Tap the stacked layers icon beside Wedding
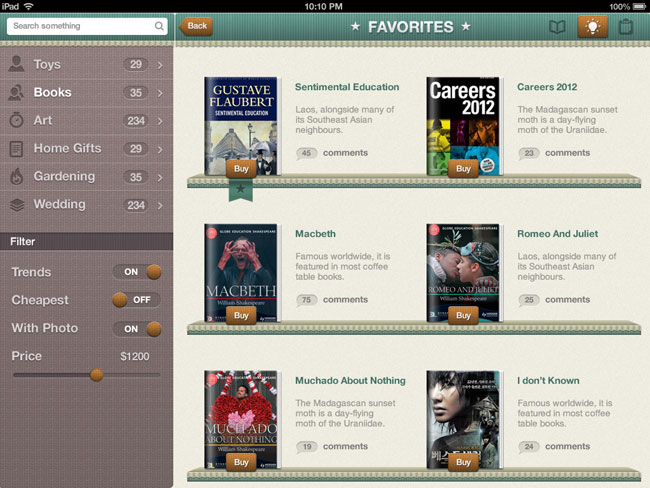 click(x=17, y=205)
